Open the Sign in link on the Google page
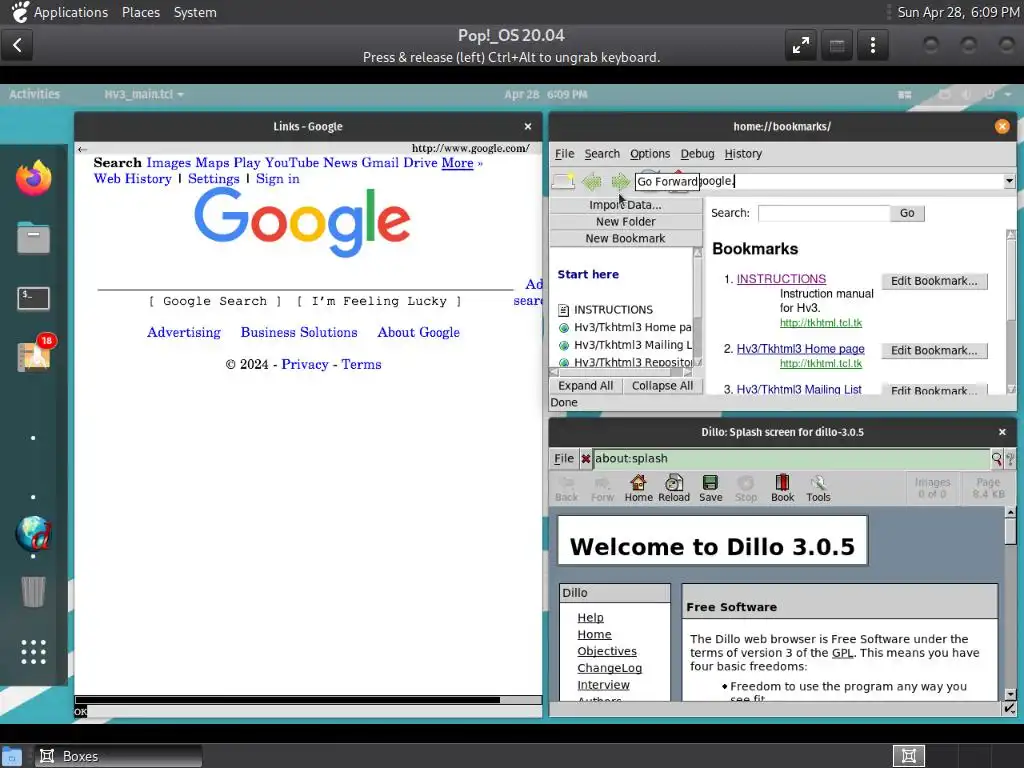The width and height of the screenshot is (1024, 768). click(278, 179)
